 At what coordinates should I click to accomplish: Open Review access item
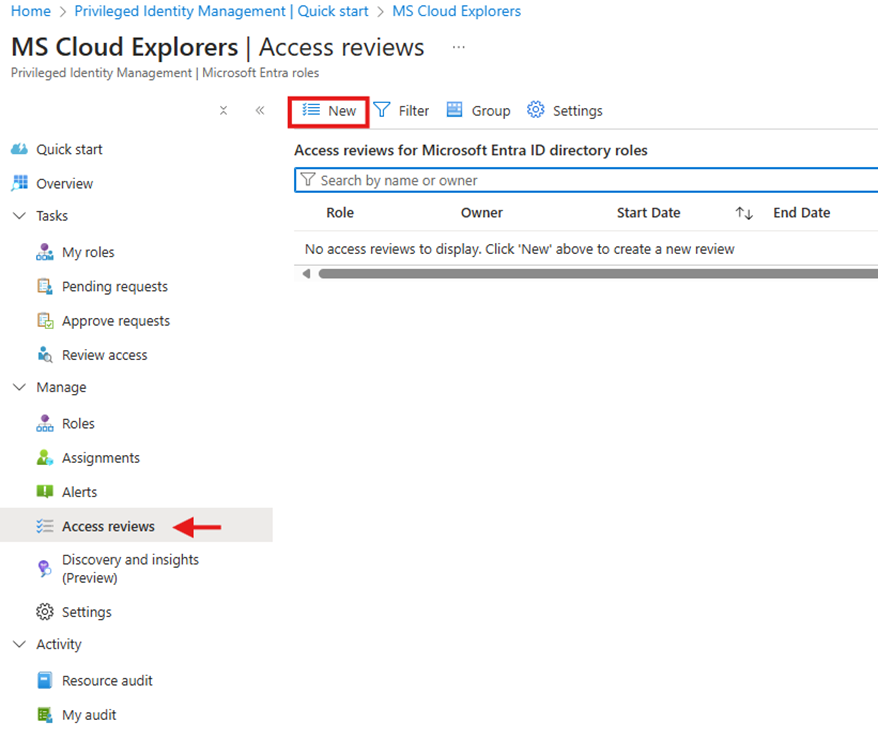coord(104,355)
